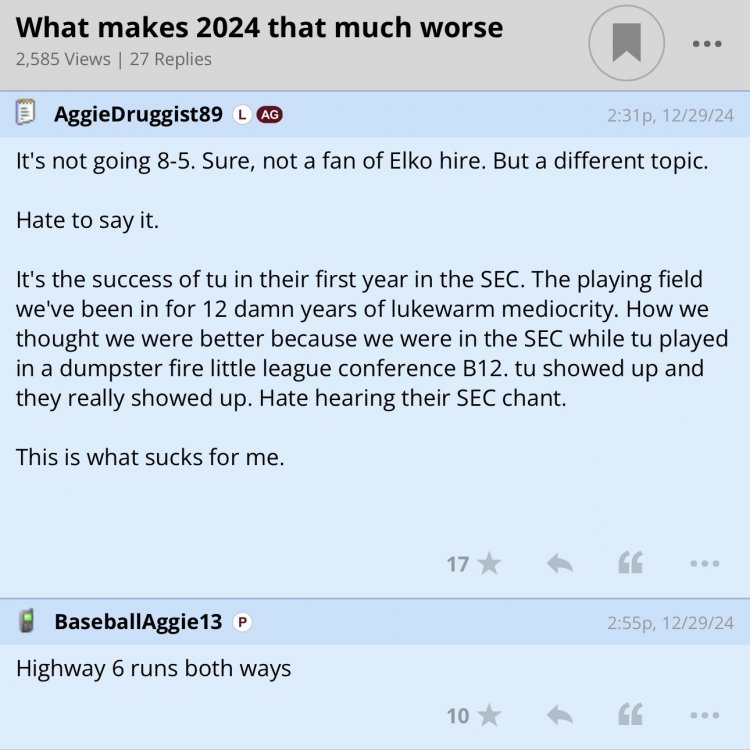Click the 2:31p, 12/29/24 post timestamp
750x750 pixels.
click(x=670, y=115)
